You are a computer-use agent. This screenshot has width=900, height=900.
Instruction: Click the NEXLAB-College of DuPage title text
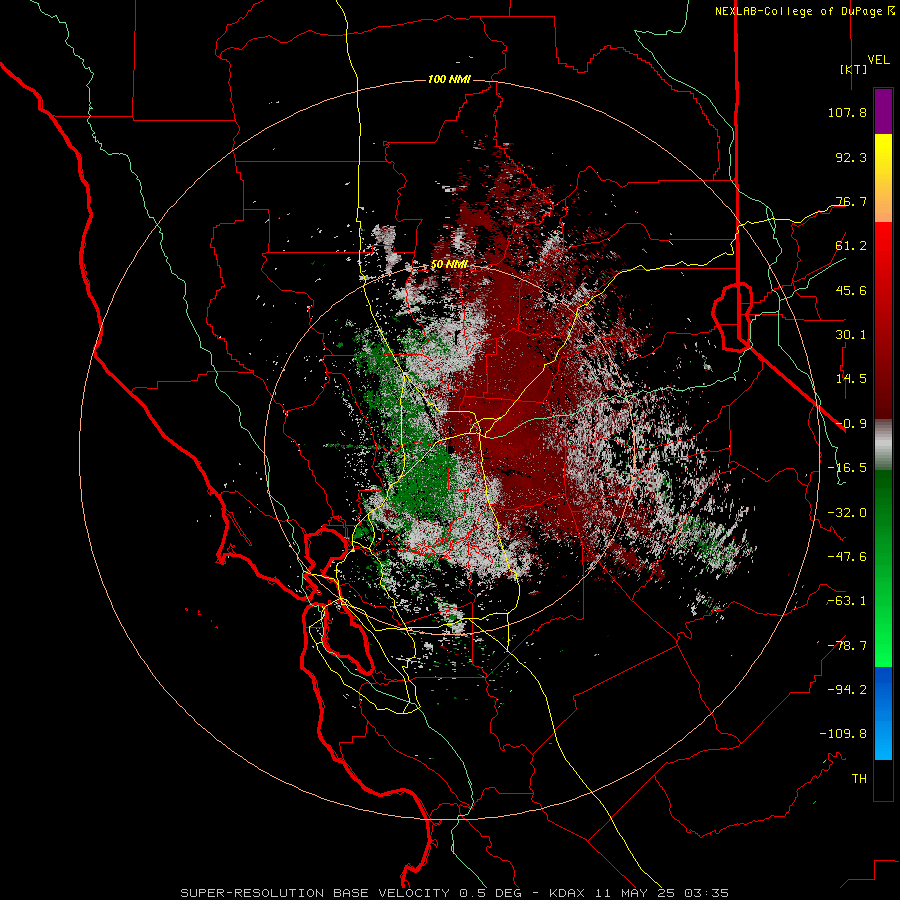pos(799,11)
